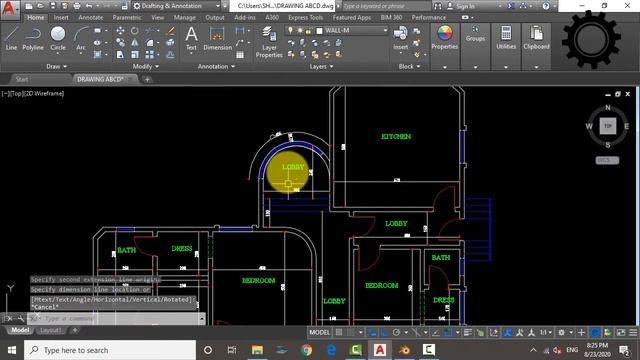640x360 pixels.
Task: Click the Mirror tool icon
Action: coord(135,42)
